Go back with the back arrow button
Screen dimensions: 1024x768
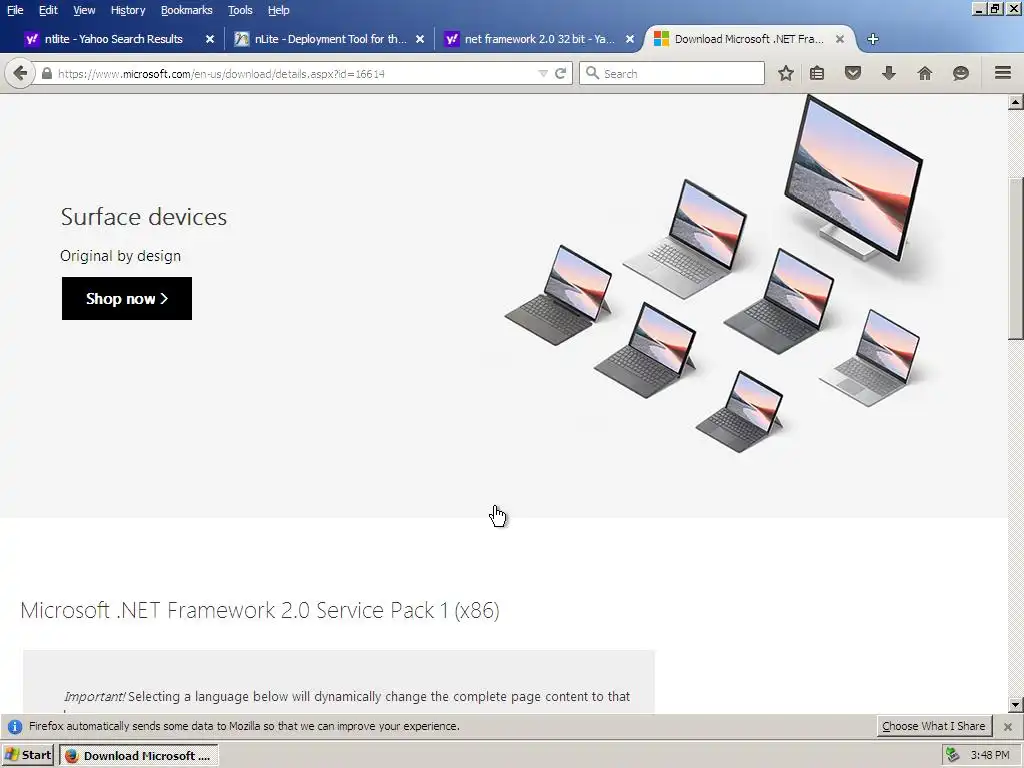click(20, 73)
